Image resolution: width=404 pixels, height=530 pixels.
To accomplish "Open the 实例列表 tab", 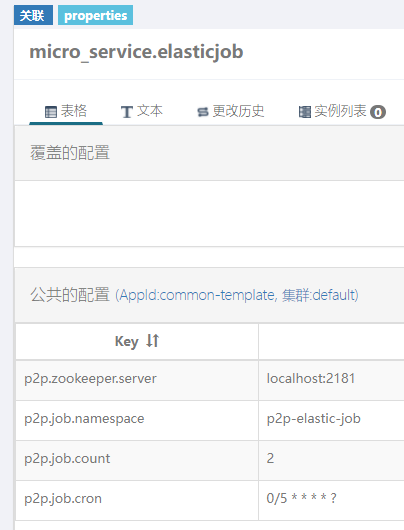I will [342, 111].
